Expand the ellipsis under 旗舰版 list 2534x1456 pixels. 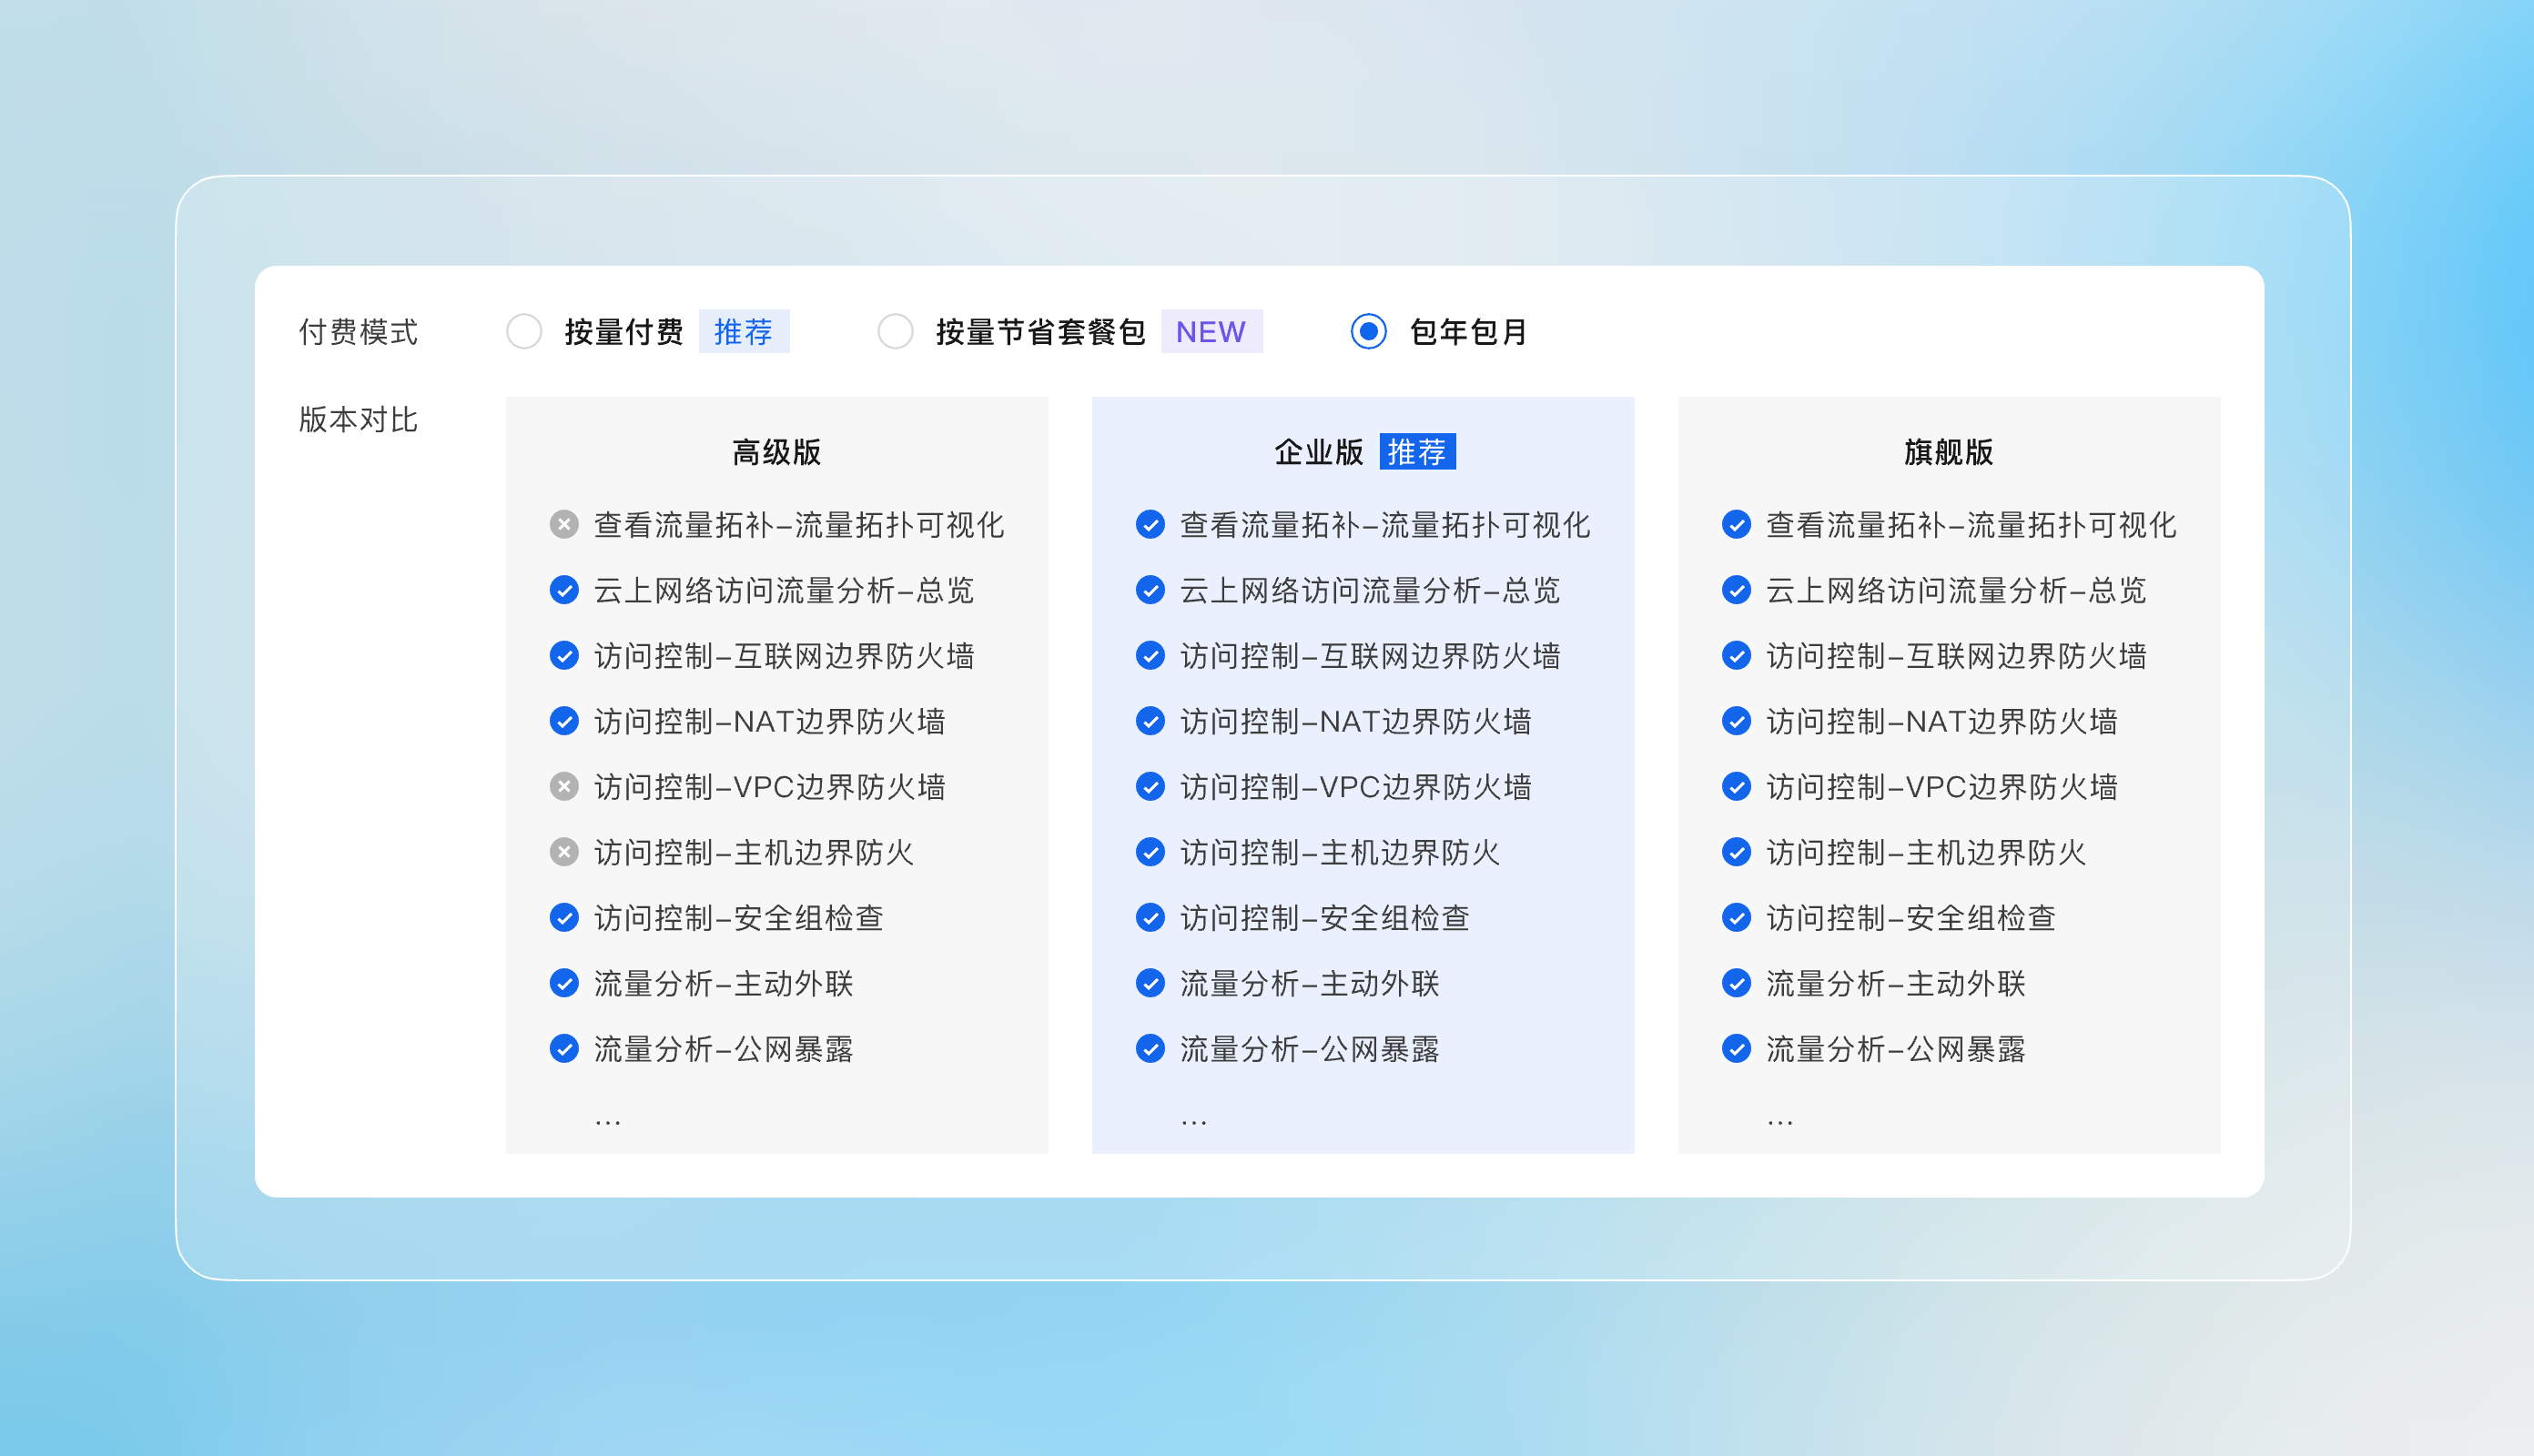coord(1779,1120)
